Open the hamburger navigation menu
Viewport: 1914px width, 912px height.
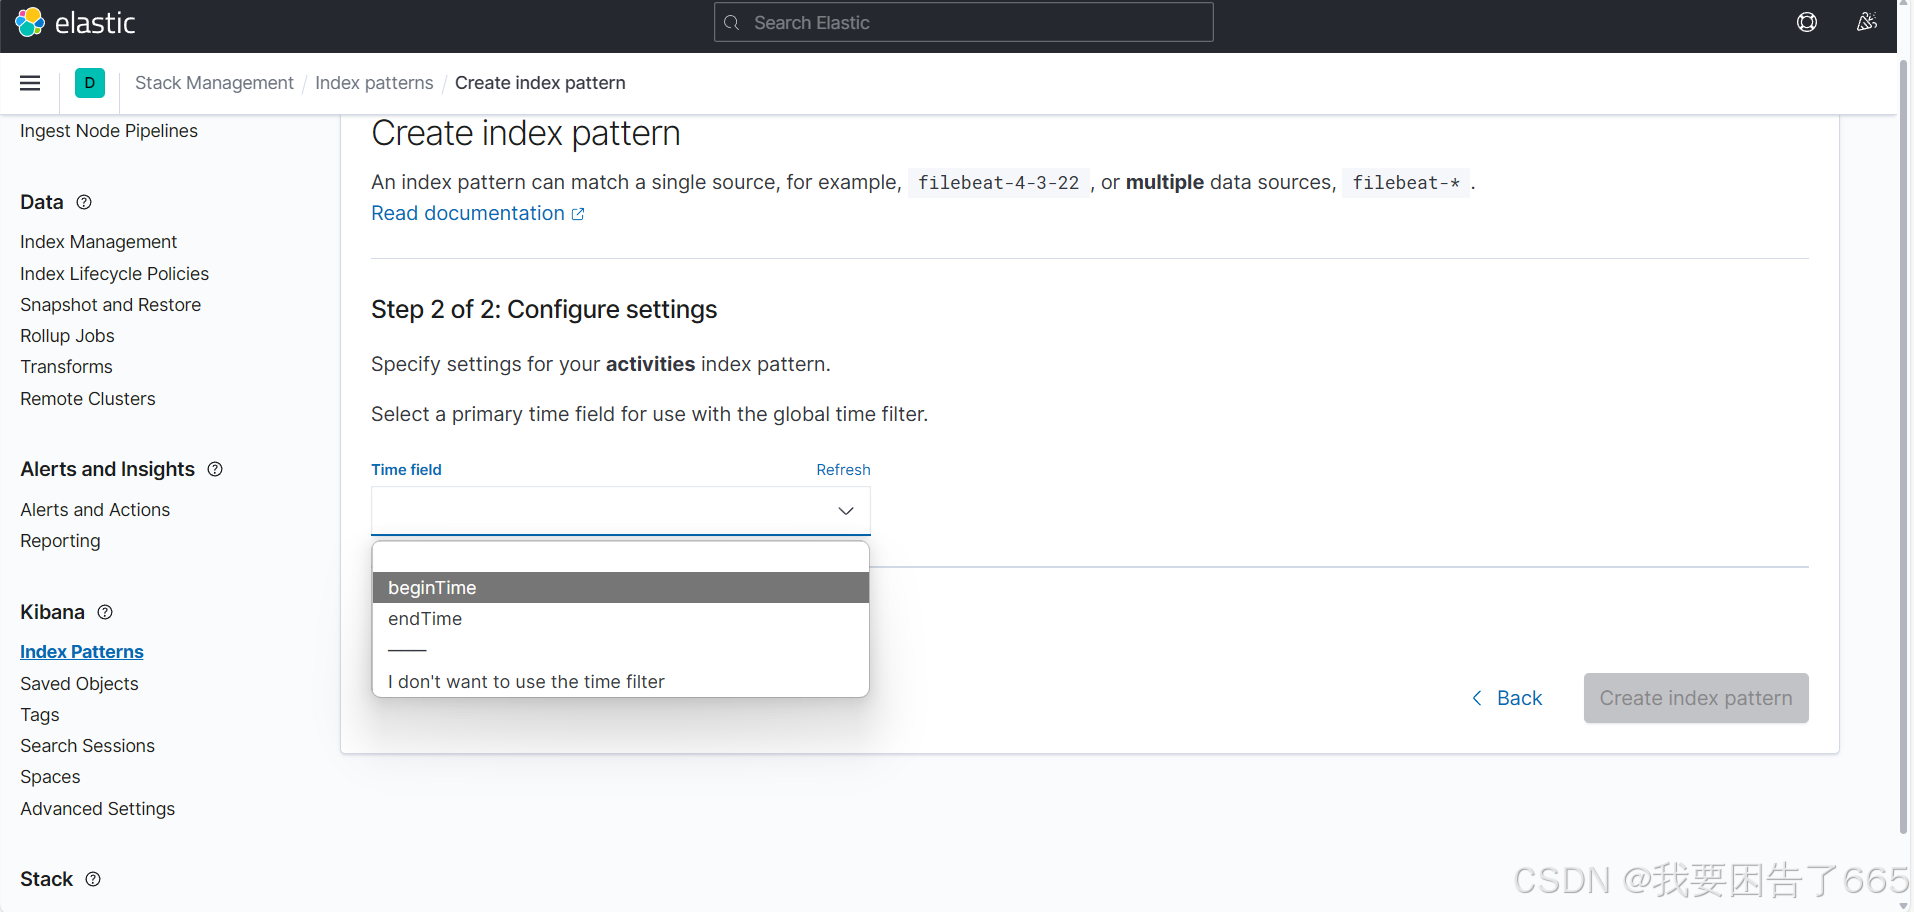click(29, 83)
